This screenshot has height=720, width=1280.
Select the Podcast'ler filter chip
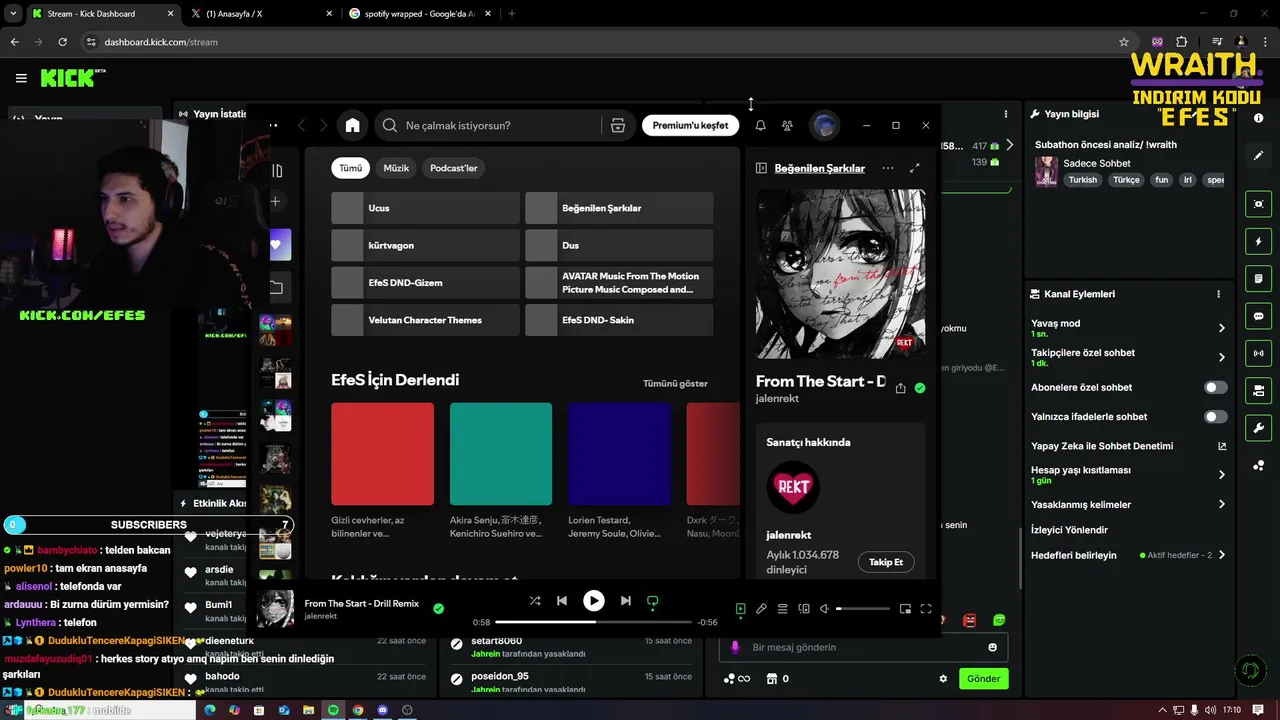point(454,168)
